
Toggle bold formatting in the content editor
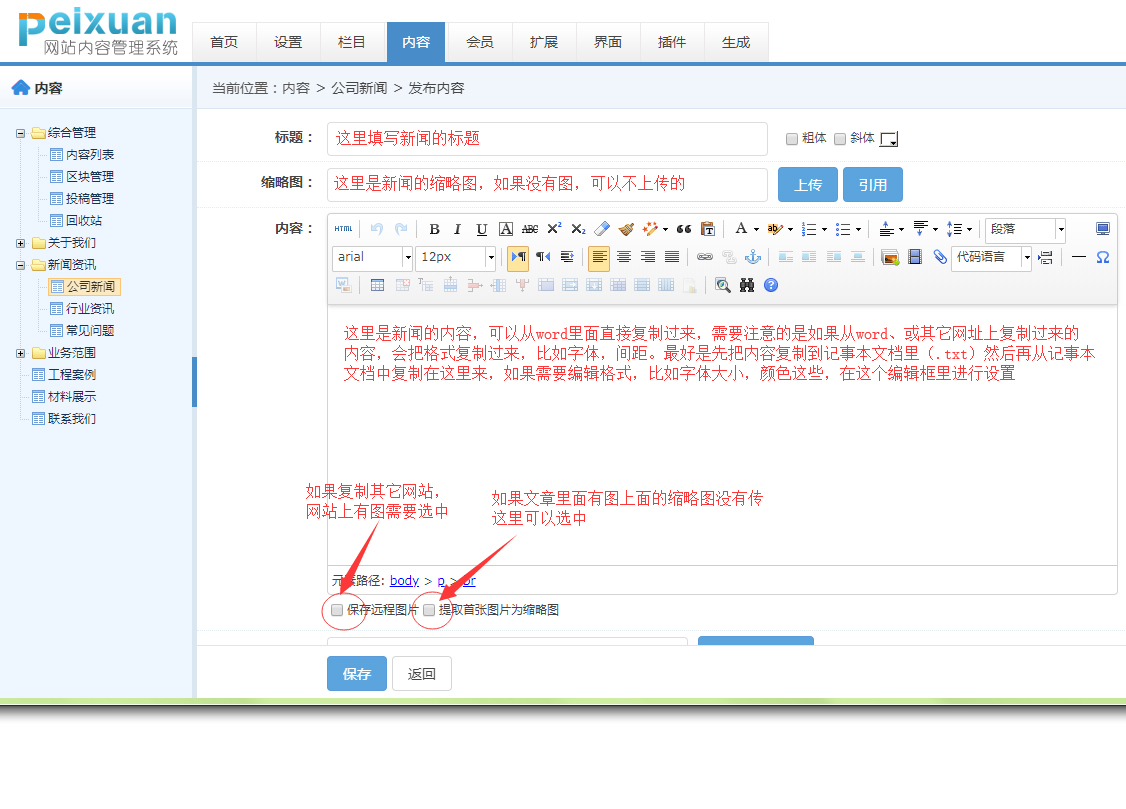435,229
